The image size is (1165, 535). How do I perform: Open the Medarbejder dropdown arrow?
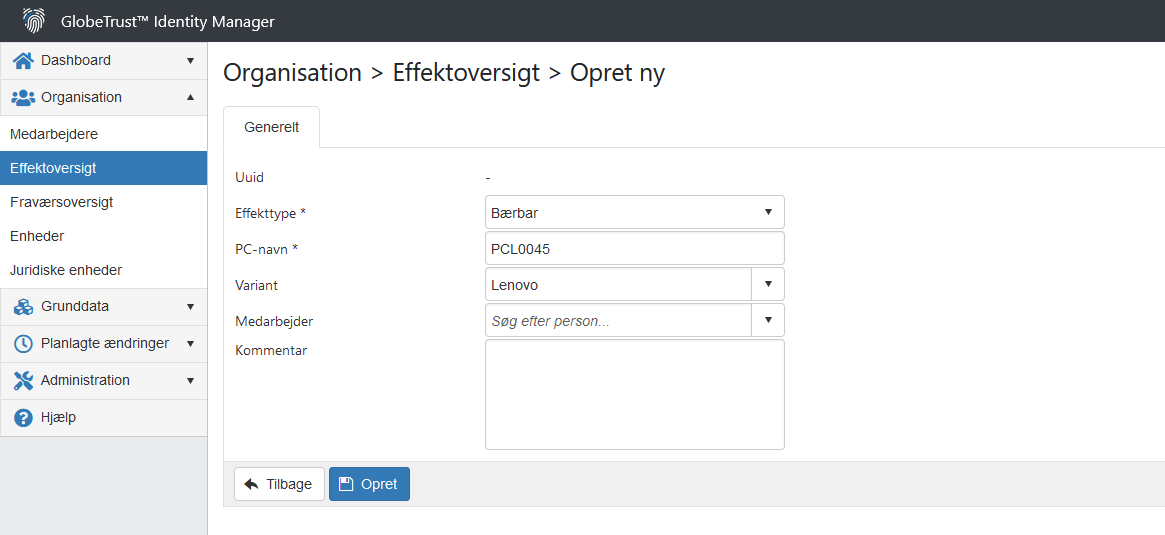coord(768,320)
